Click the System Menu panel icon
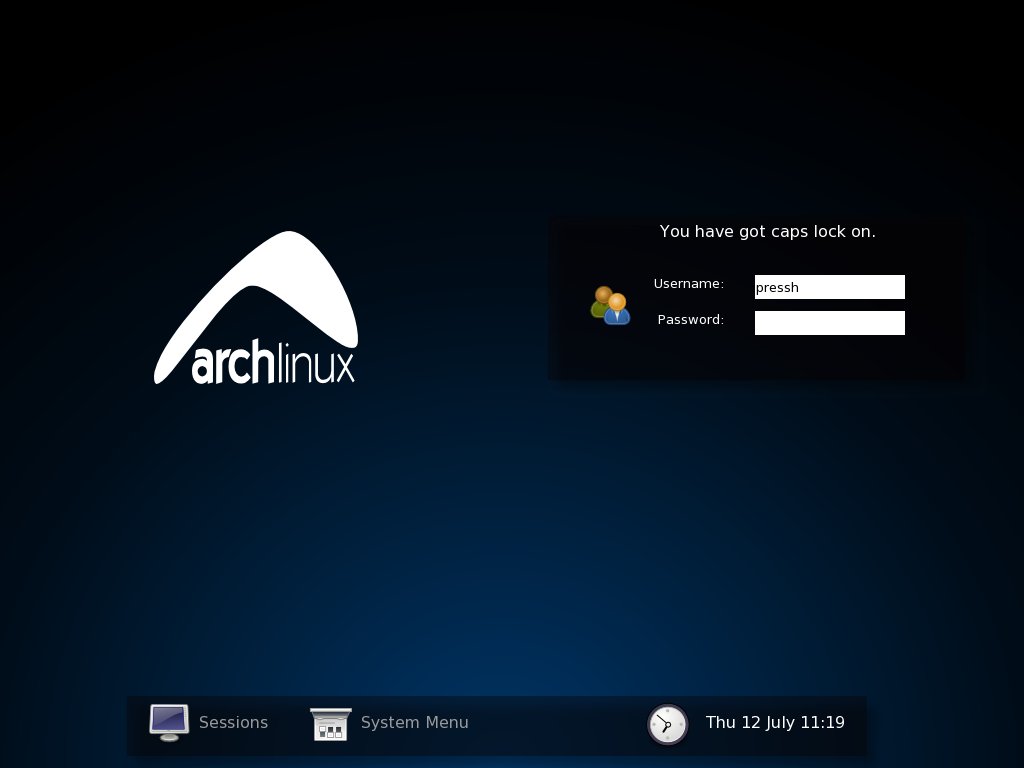1024x768 pixels. 330,724
